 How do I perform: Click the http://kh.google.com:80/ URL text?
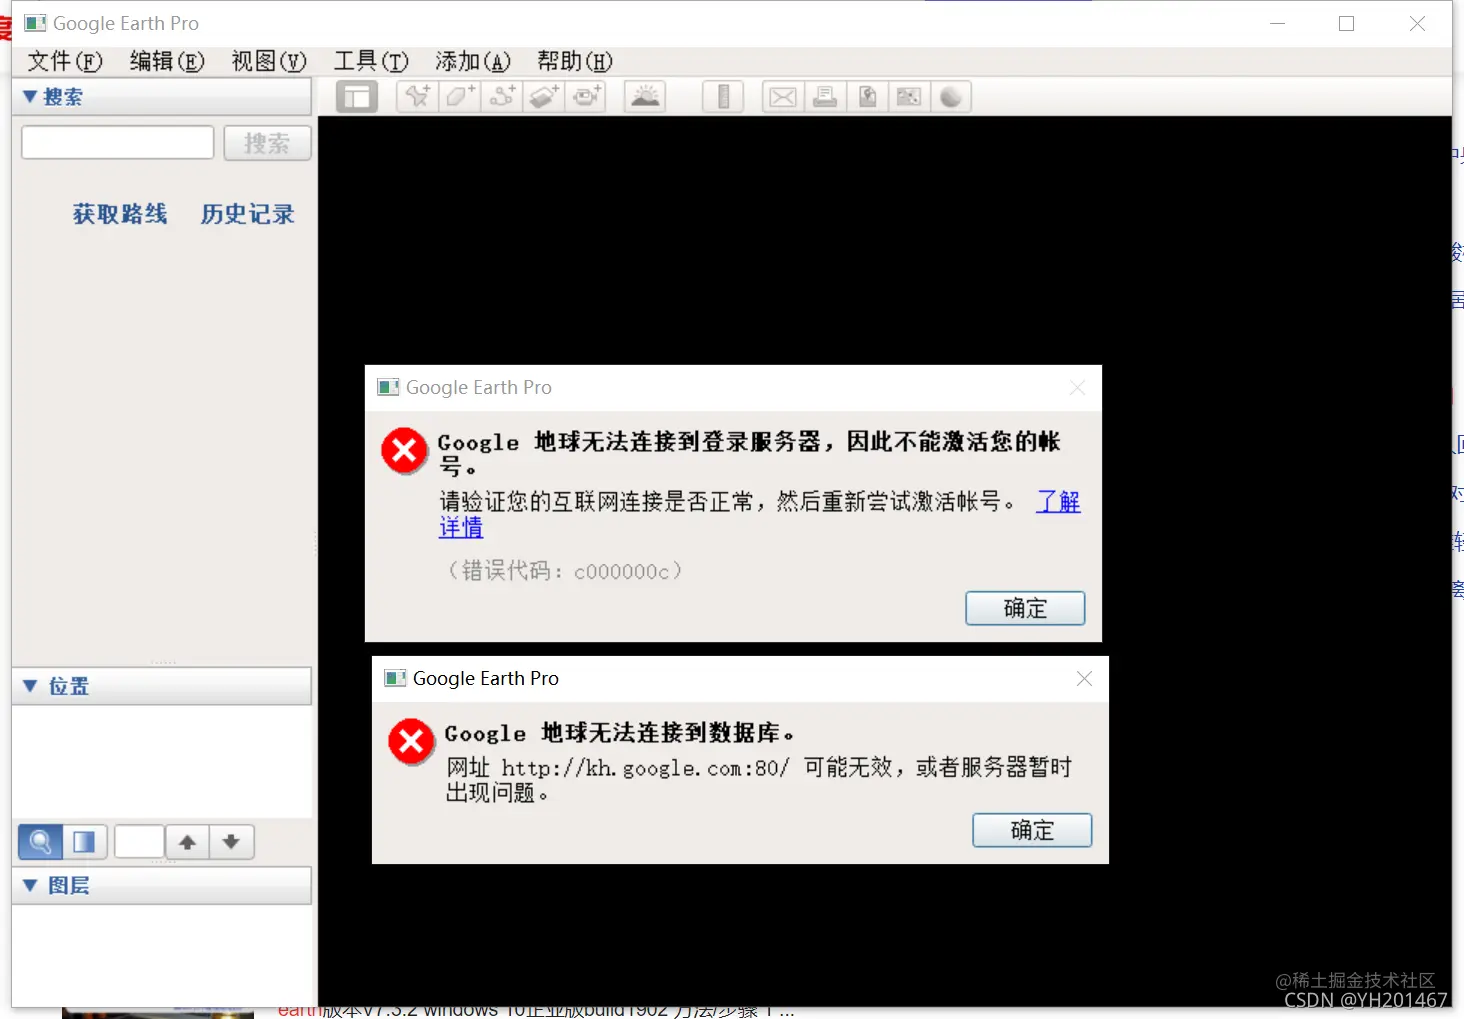click(645, 768)
